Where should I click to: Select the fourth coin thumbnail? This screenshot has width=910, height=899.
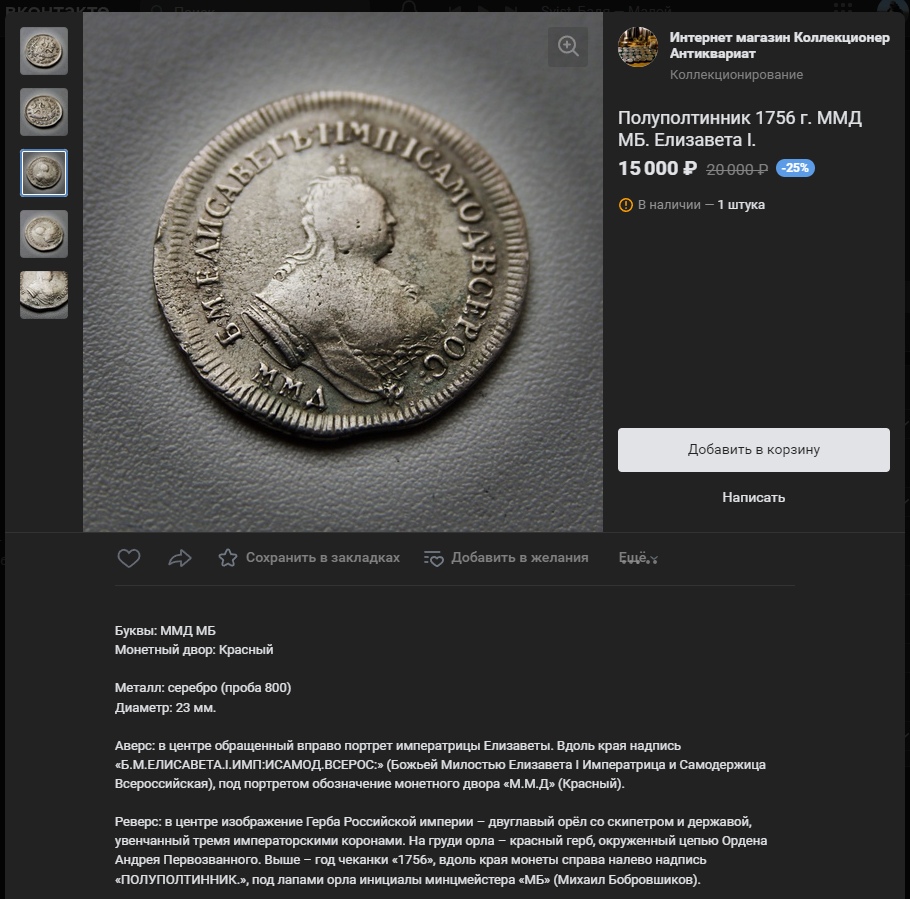tap(44, 234)
